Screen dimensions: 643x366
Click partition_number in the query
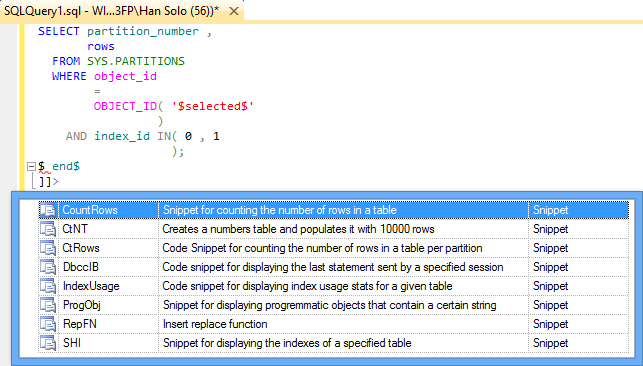[143, 31]
